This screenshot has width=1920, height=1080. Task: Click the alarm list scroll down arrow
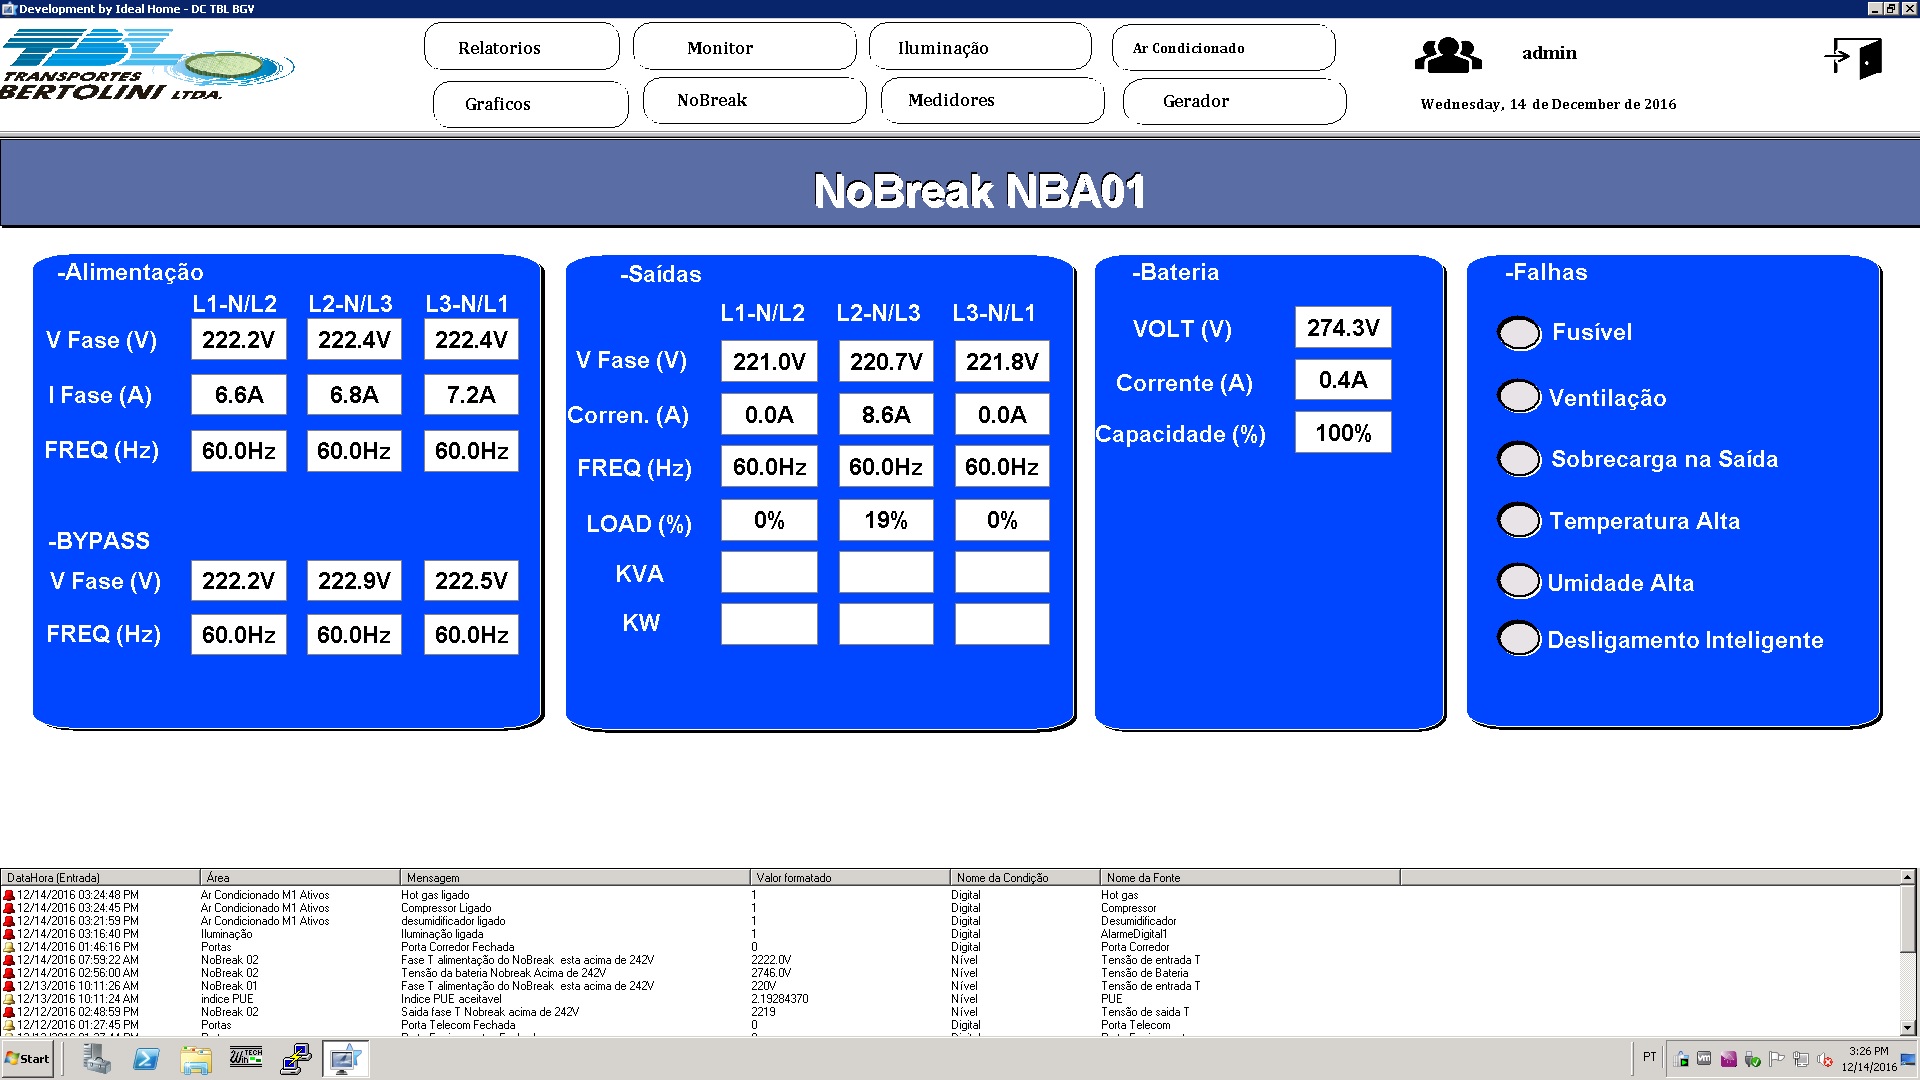(x=1908, y=1027)
